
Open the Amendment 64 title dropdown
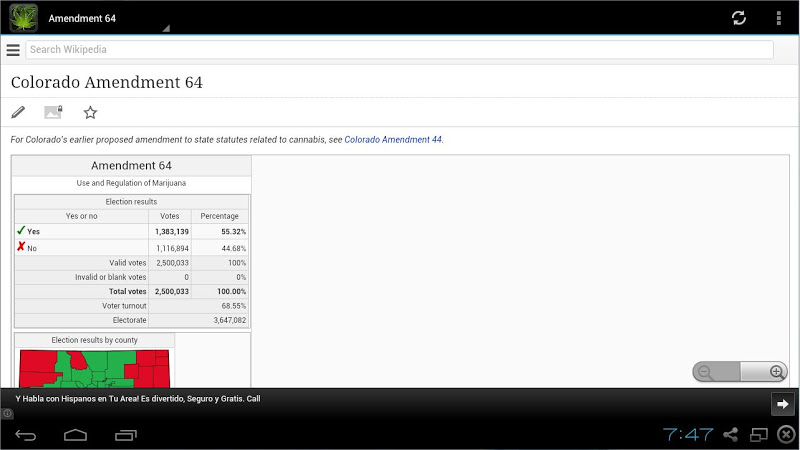point(108,18)
